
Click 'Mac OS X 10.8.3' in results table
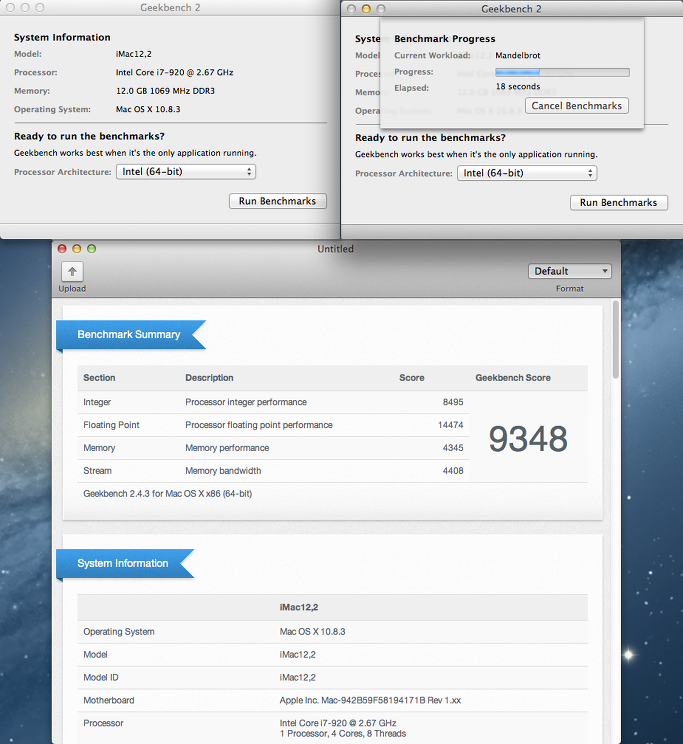(x=312, y=632)
